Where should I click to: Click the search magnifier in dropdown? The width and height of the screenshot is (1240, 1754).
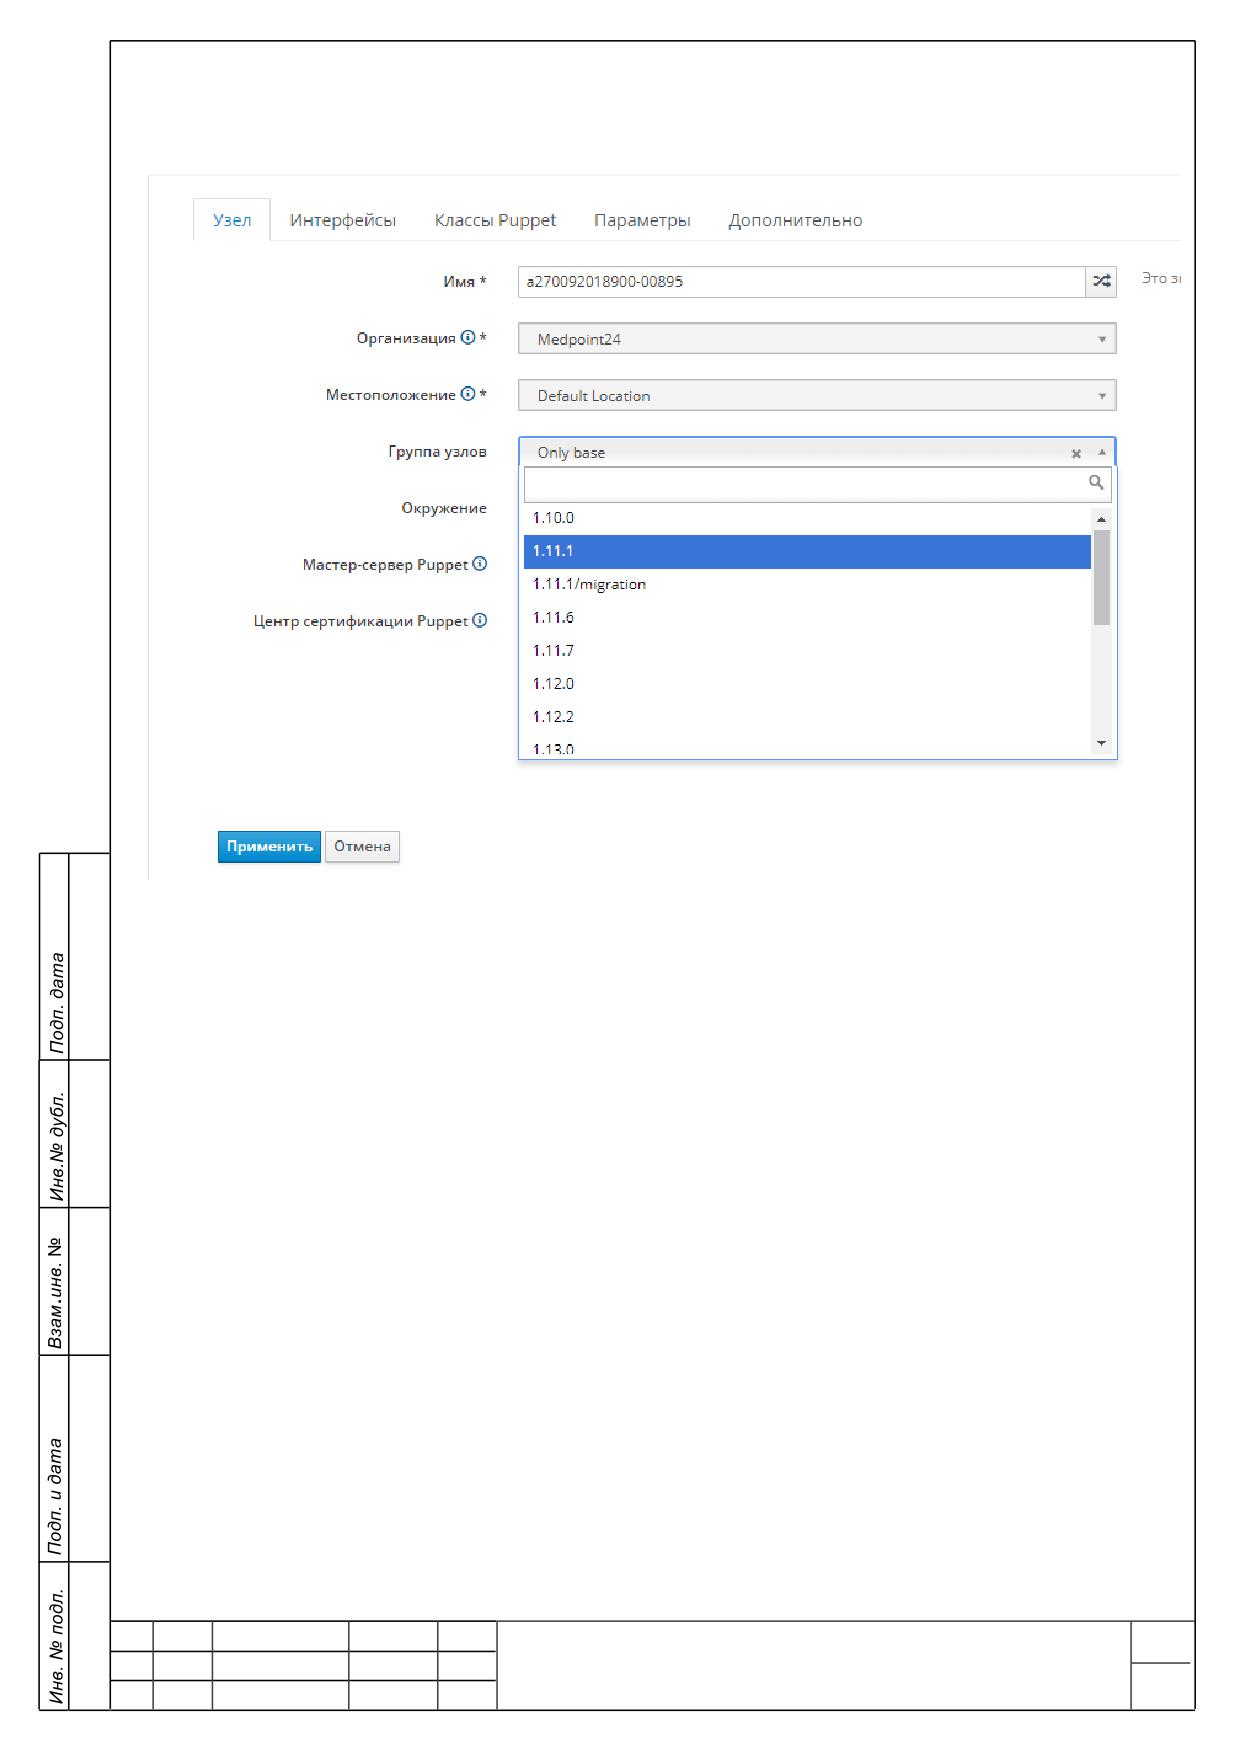(x=1096, y=482)
